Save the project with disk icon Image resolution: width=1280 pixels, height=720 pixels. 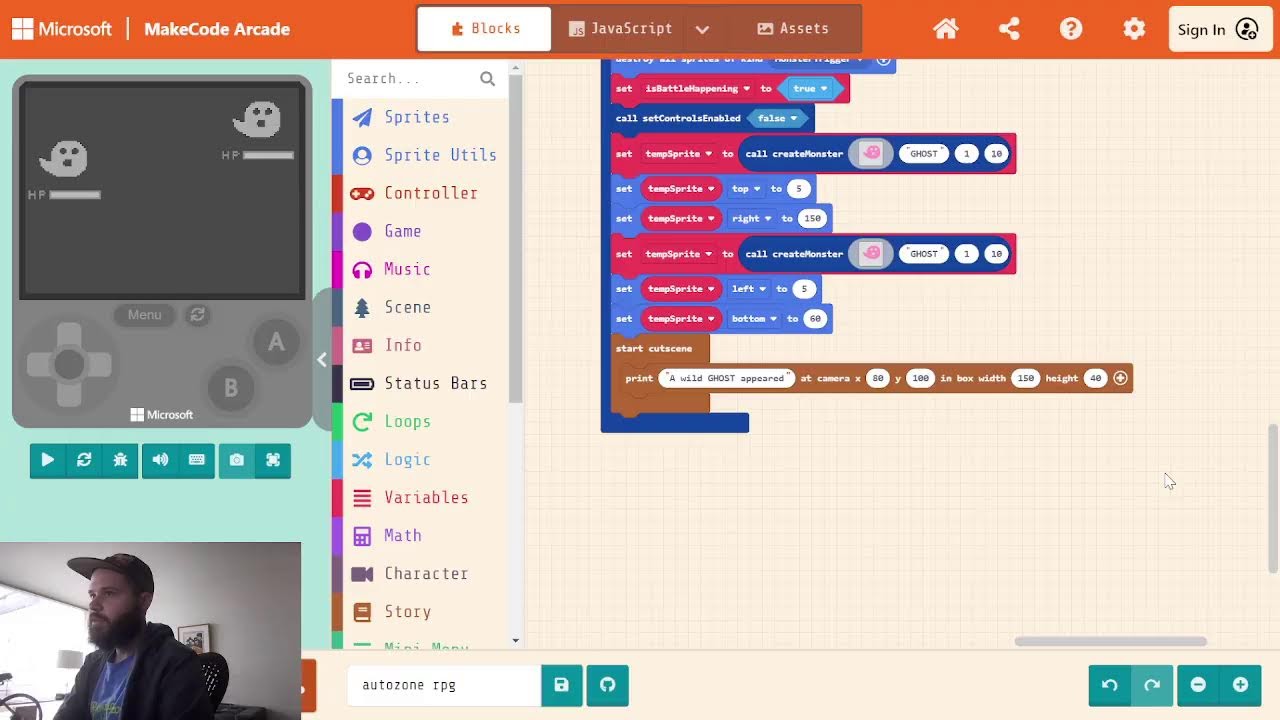pos(561,685)
